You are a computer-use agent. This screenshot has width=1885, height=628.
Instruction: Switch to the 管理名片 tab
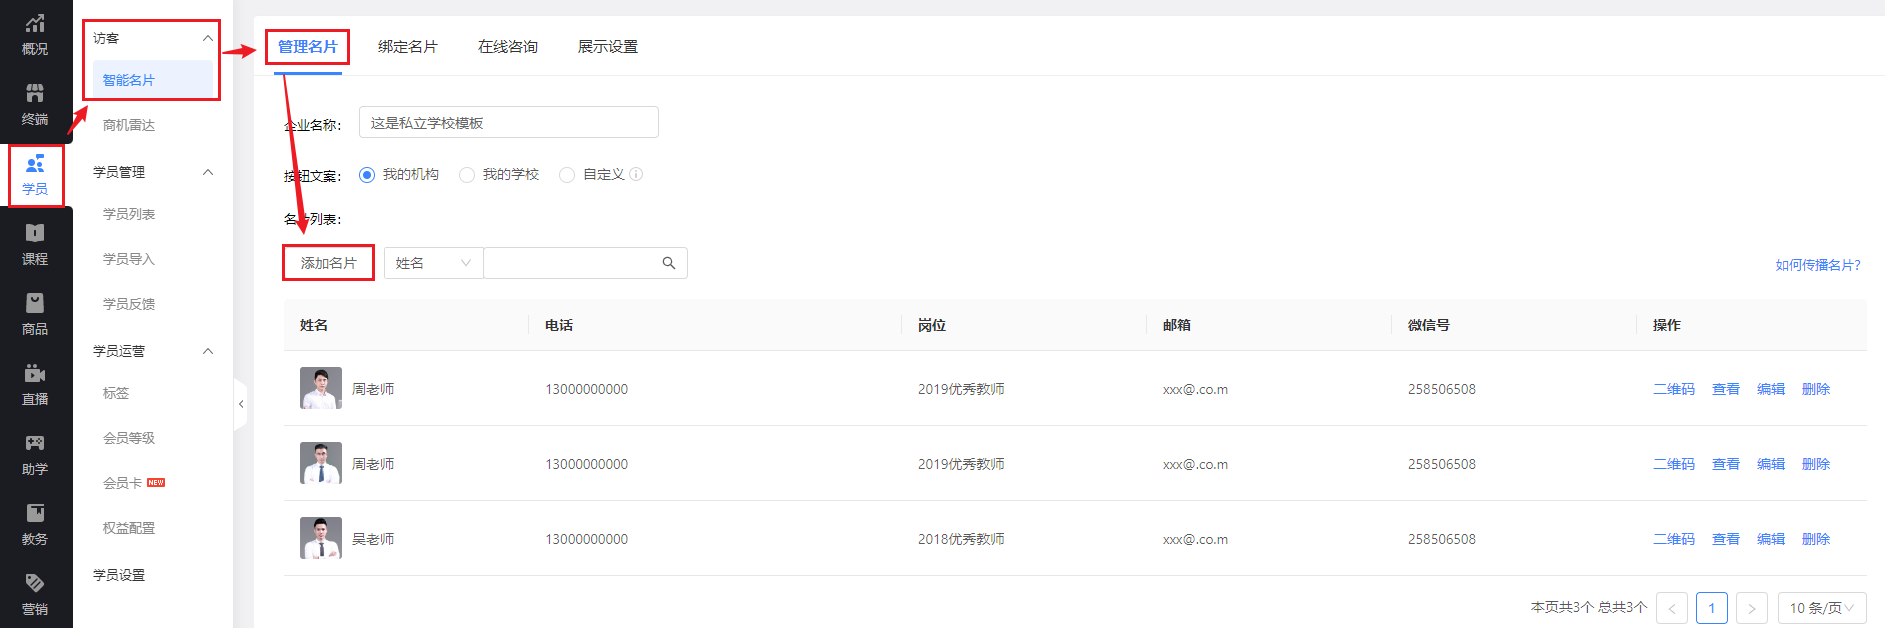[x=308, y=47]
